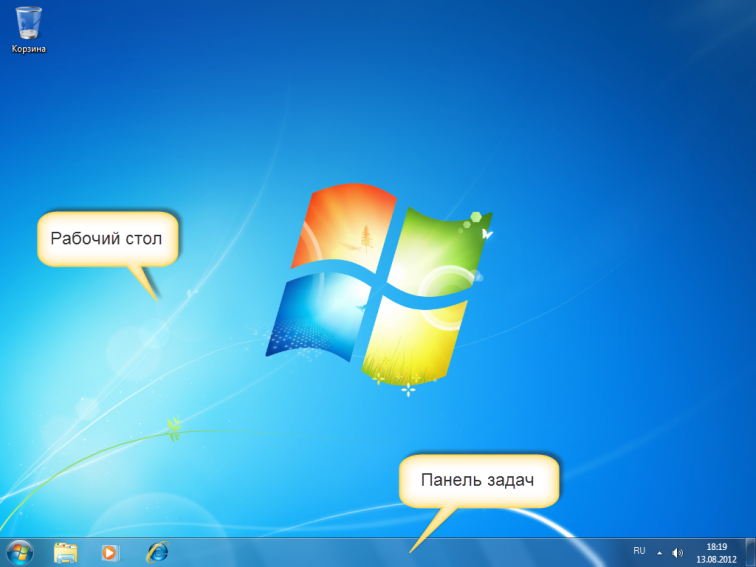Click the RU language indicator
756x567 pixels.
click(639, 551)
